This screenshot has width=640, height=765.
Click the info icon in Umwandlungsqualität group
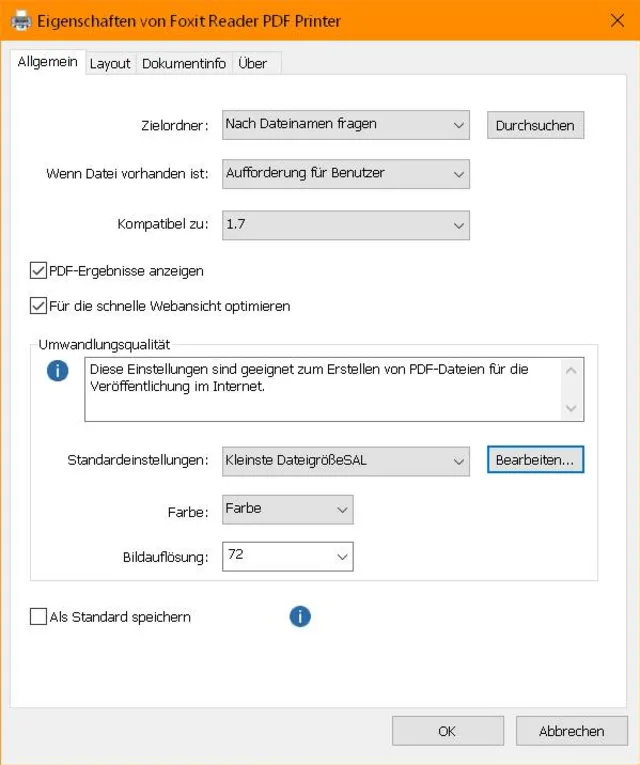[58, 372]
